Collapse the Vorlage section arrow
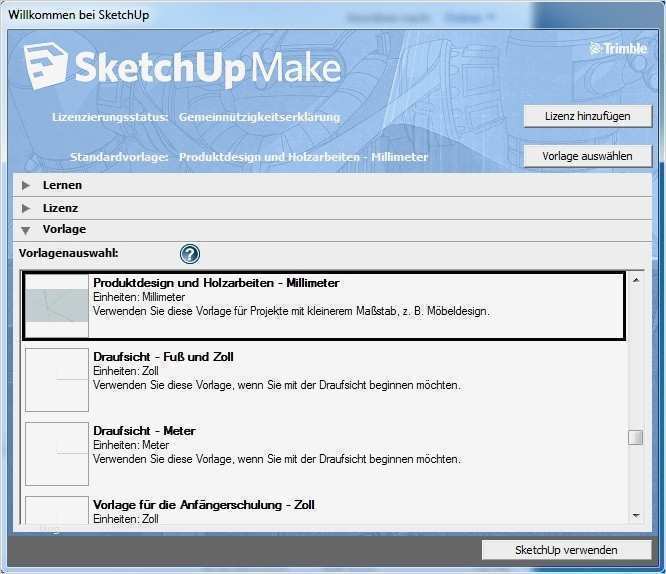 coord(26,230)
